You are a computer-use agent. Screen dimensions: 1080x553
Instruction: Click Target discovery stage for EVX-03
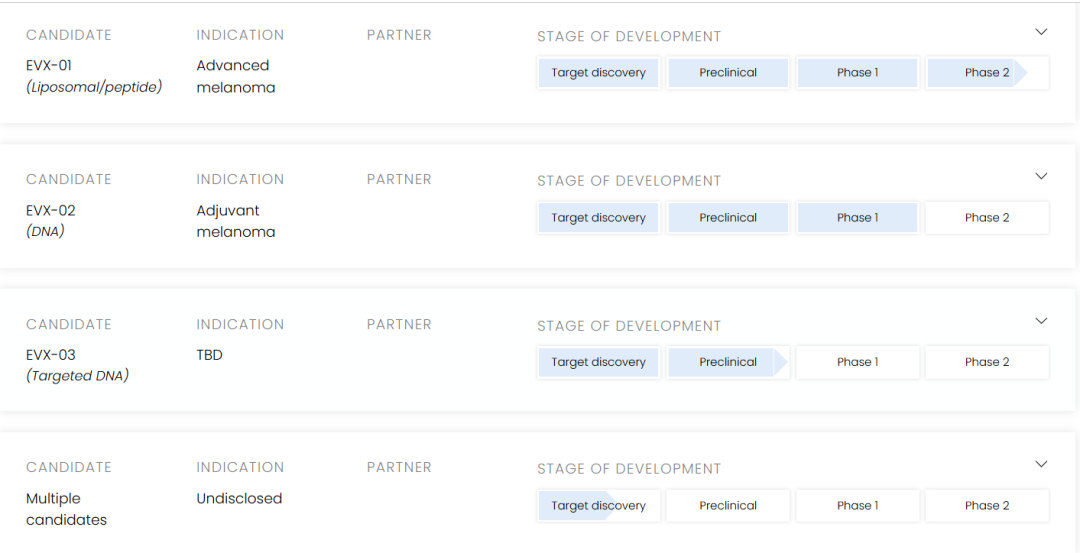tap(599, 362)
